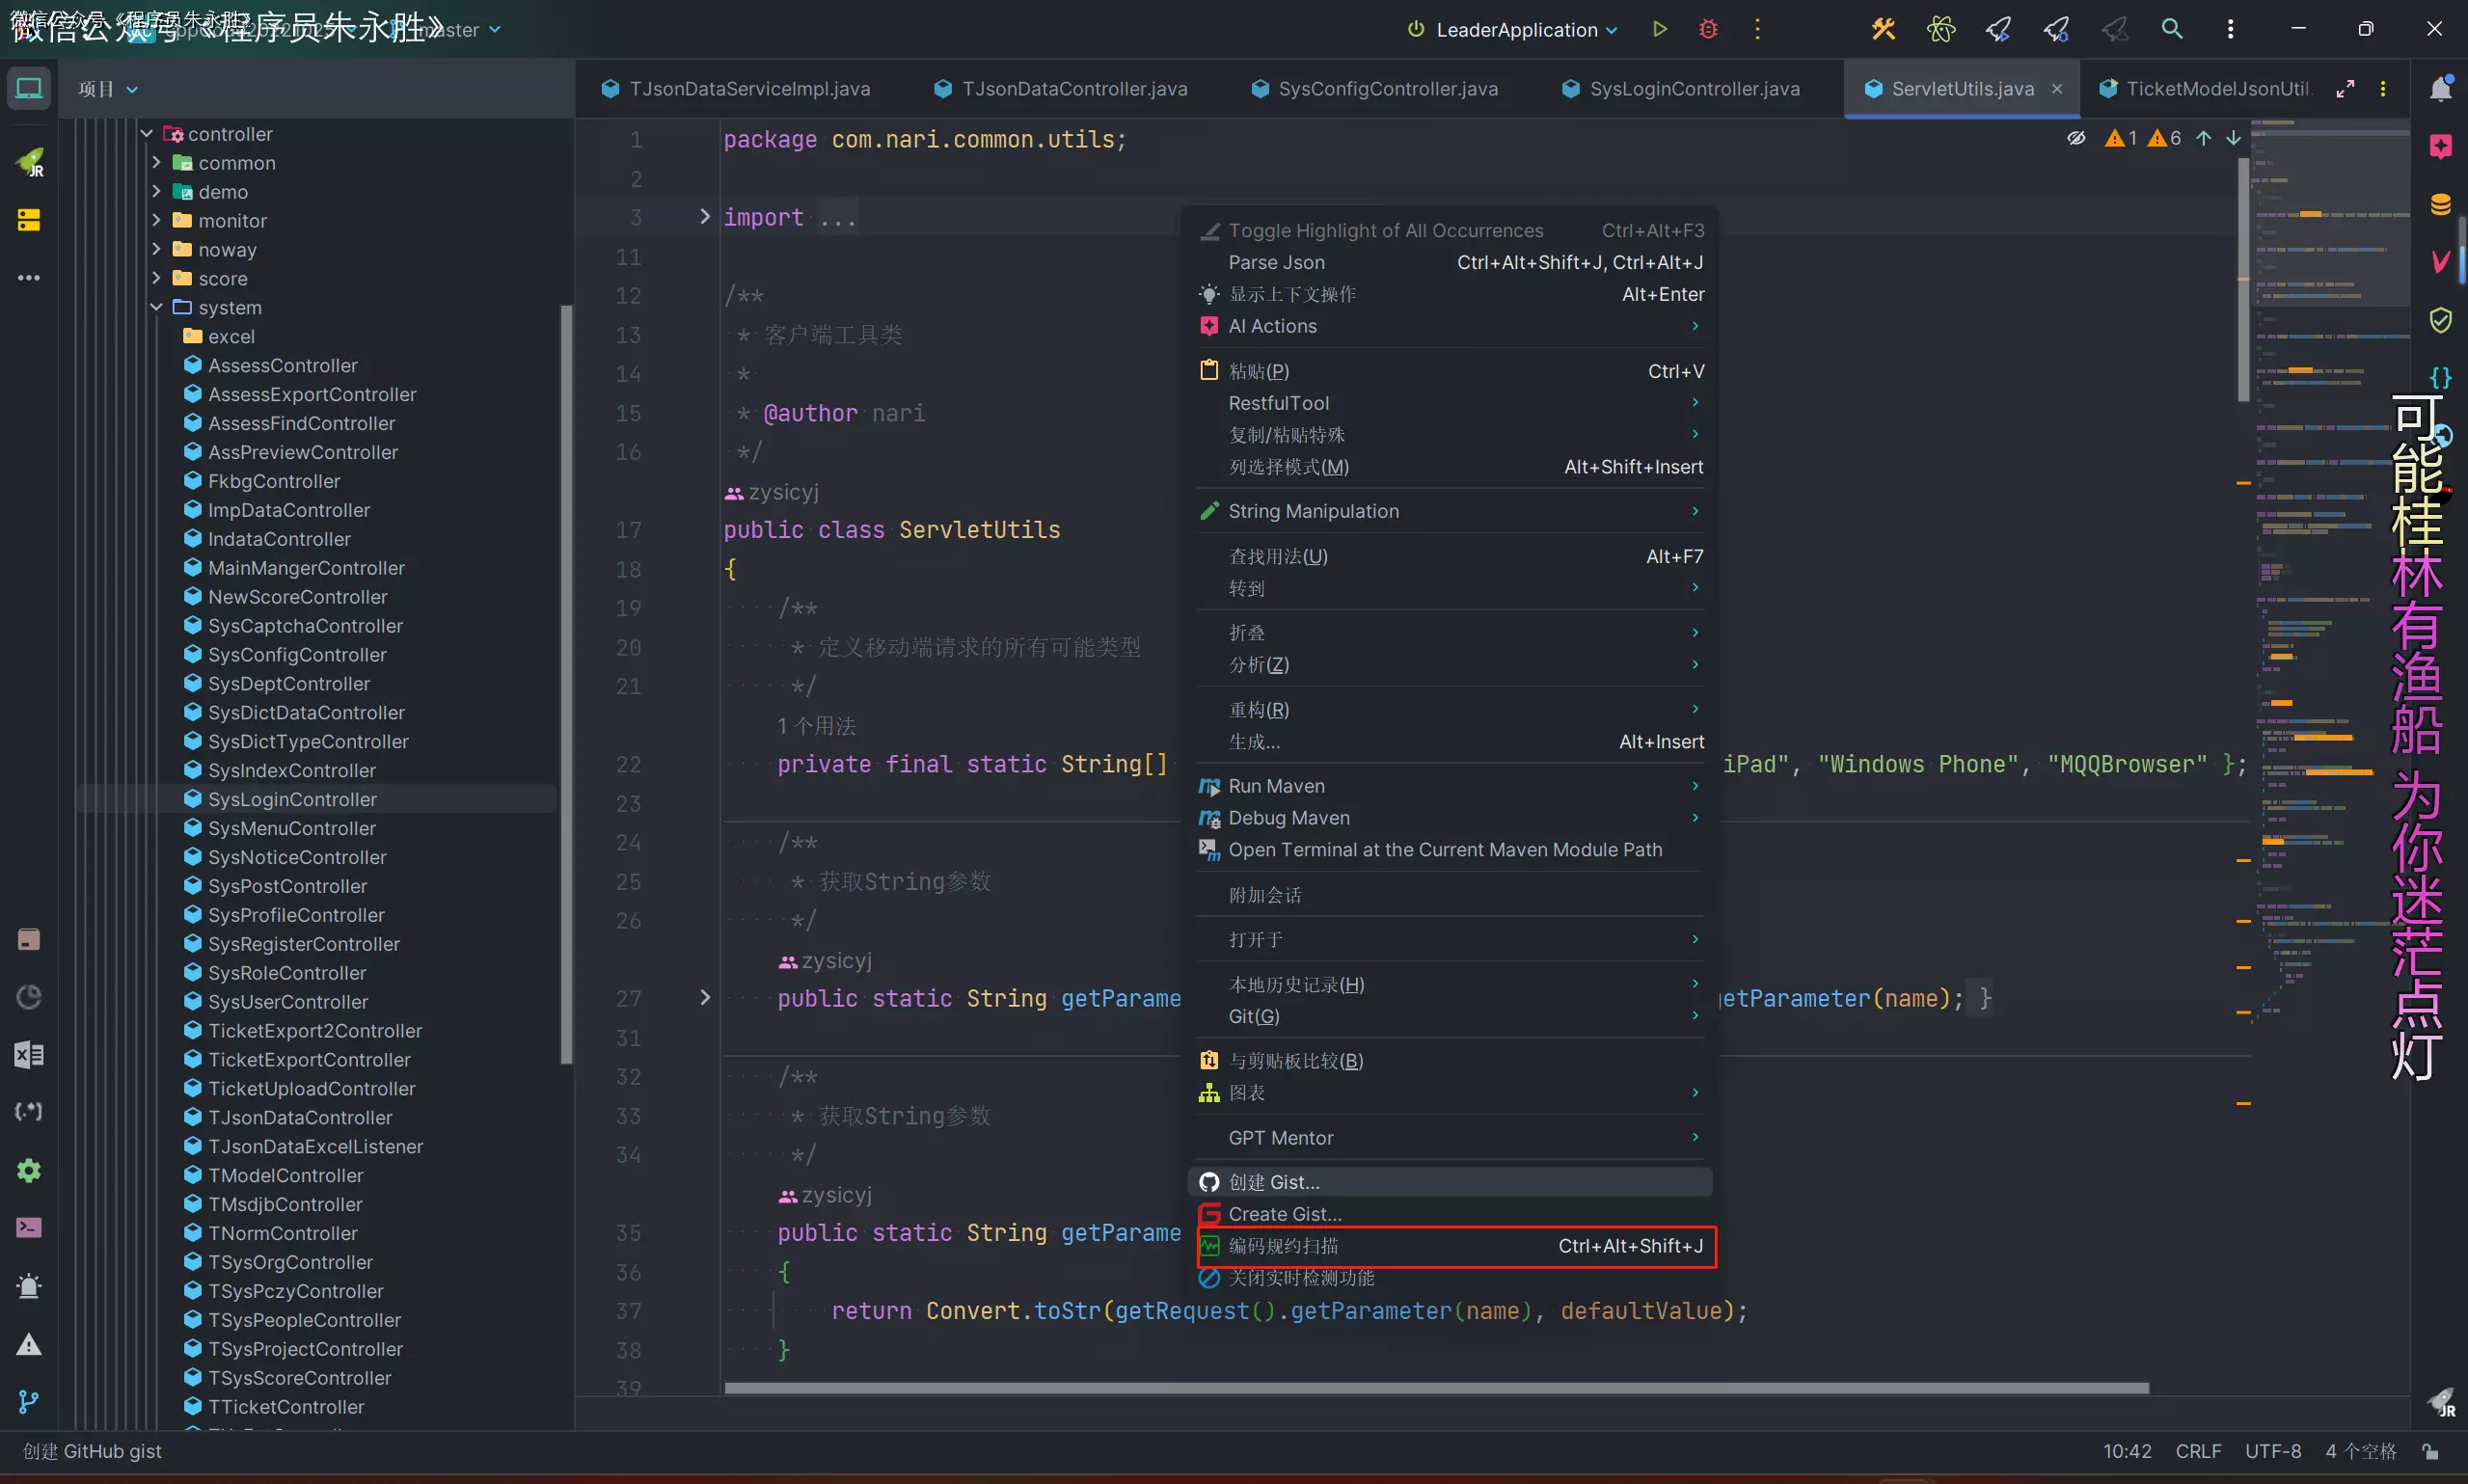Click the Build hammer icon
2468x1484 pixels.
[1883, 29]
